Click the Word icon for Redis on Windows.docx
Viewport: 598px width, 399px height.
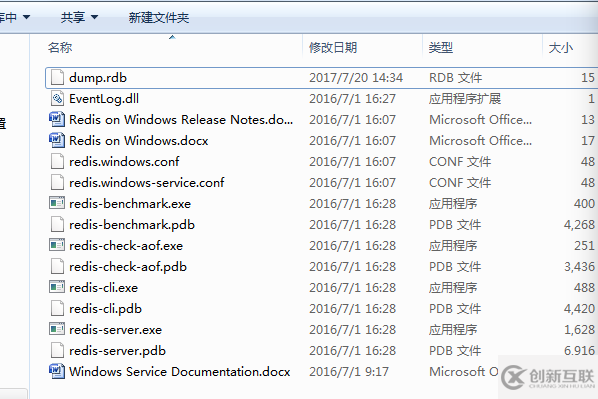click(57, 140)
